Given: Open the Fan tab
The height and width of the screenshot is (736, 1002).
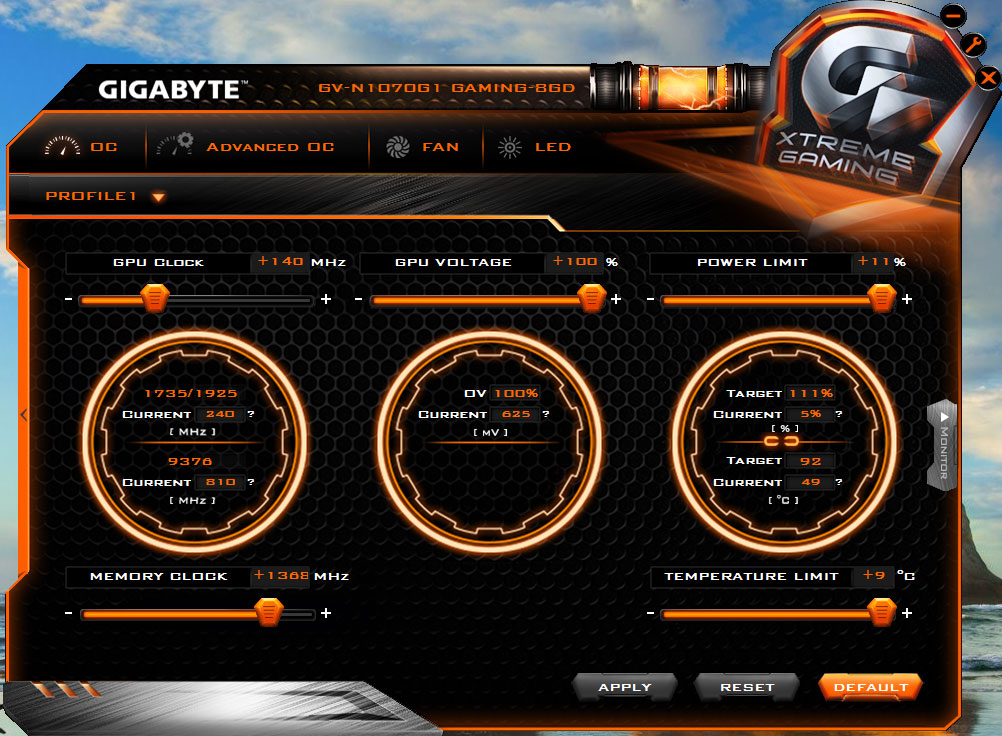Looking at the screenshot, I should pos(423,147).
